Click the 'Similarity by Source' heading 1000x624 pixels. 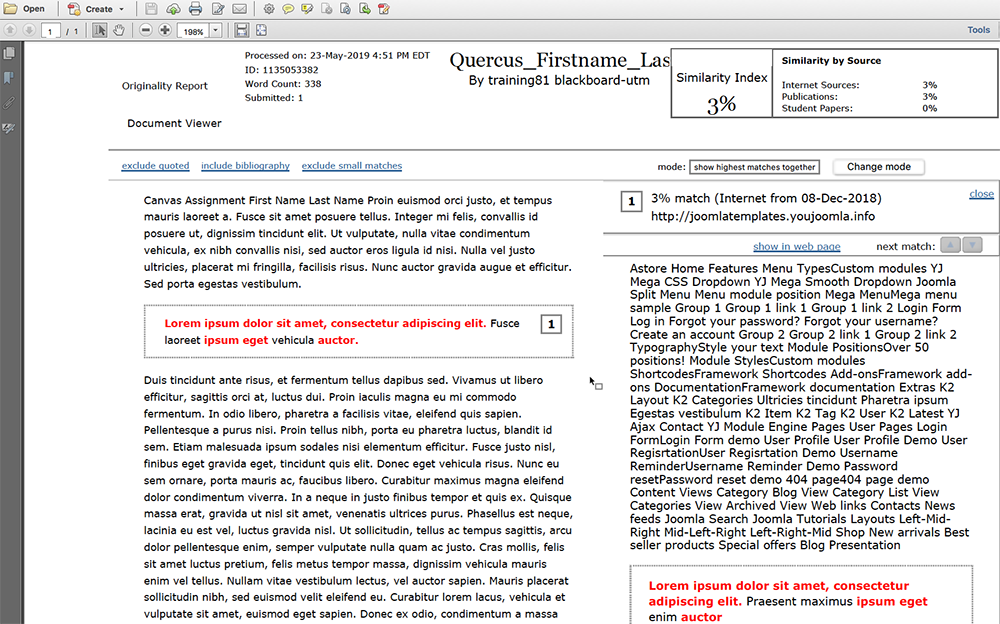coord(831,61)
